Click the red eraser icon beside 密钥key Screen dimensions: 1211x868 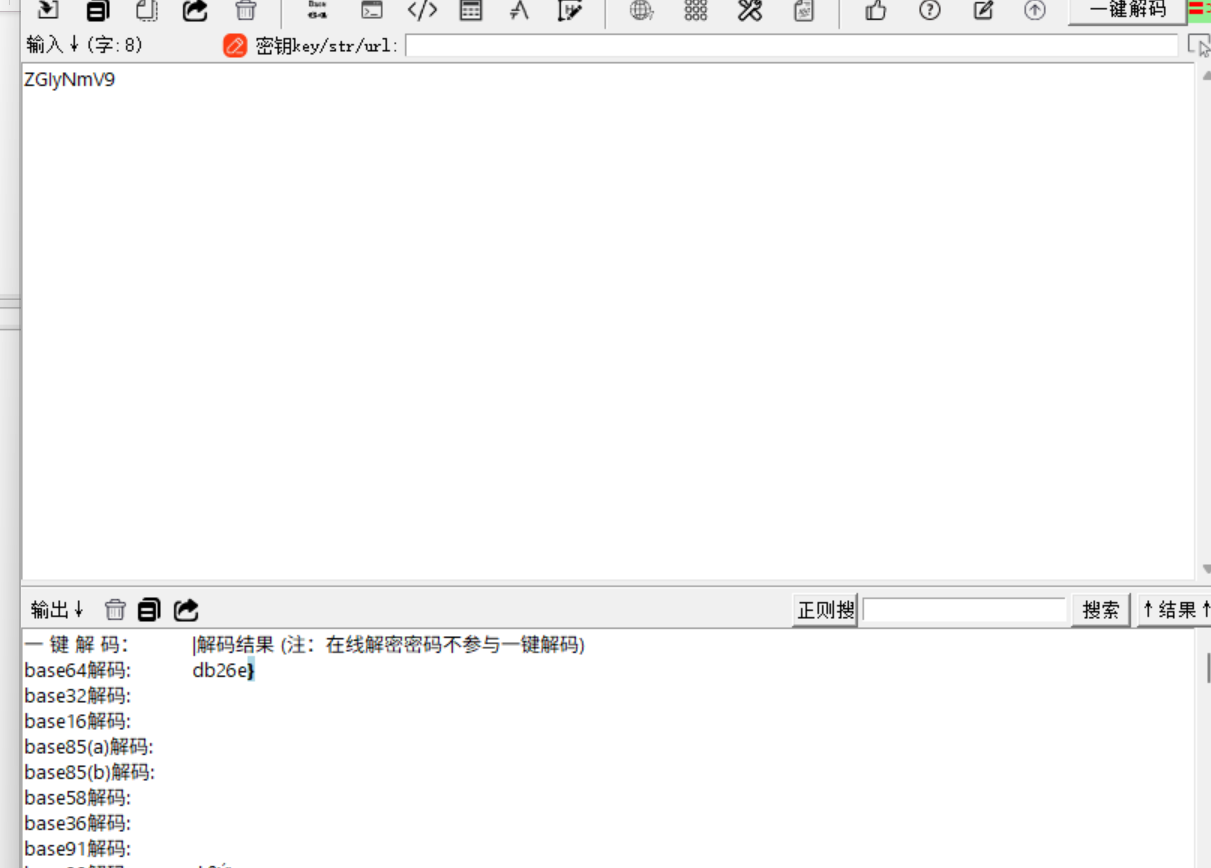[x=235, y=46]
